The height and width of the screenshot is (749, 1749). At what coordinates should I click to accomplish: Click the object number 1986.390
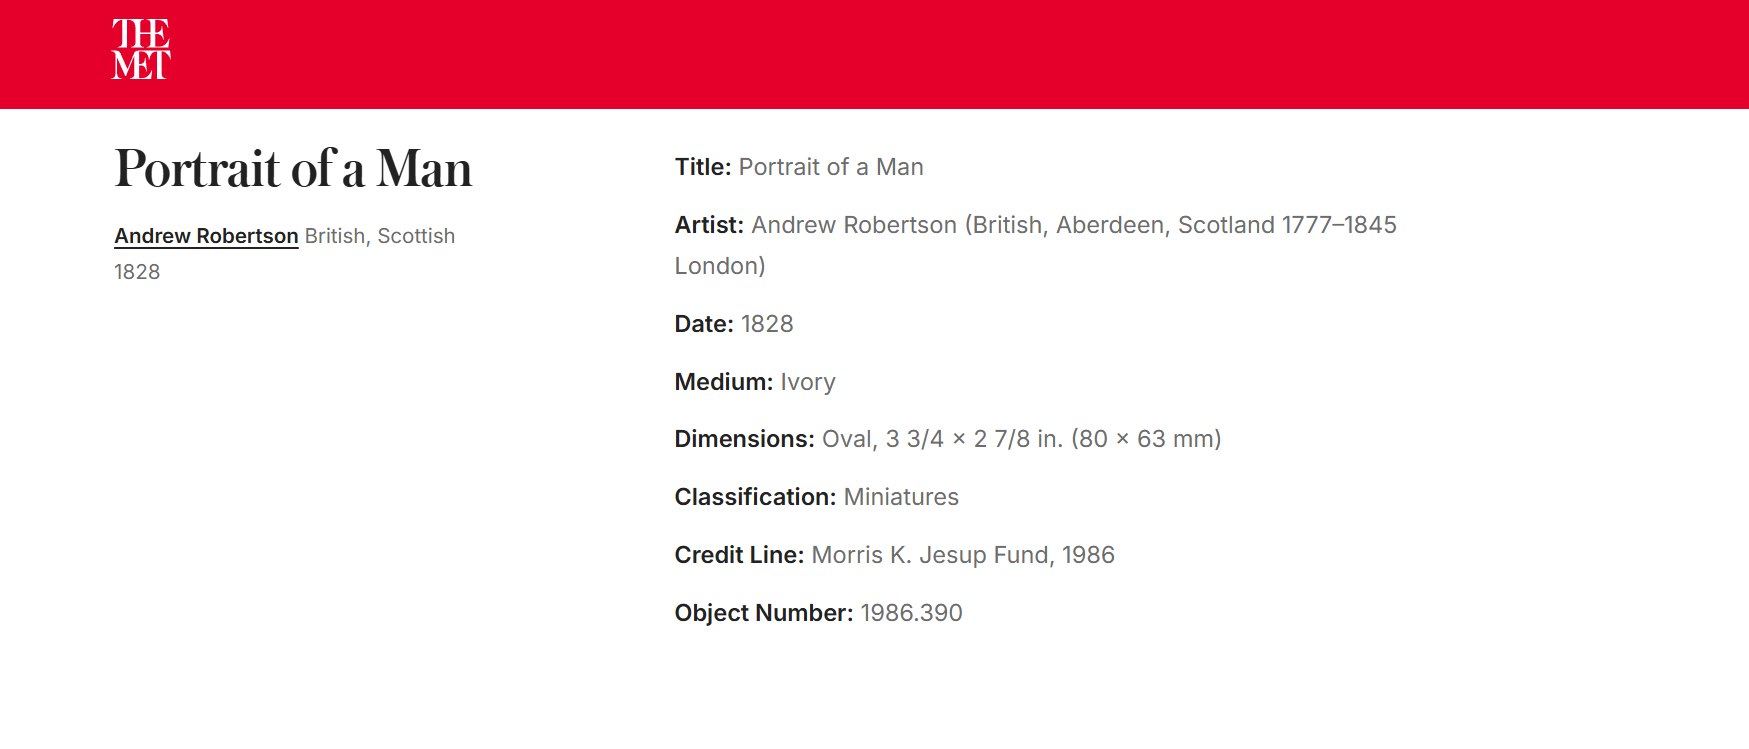coord(911,613)
